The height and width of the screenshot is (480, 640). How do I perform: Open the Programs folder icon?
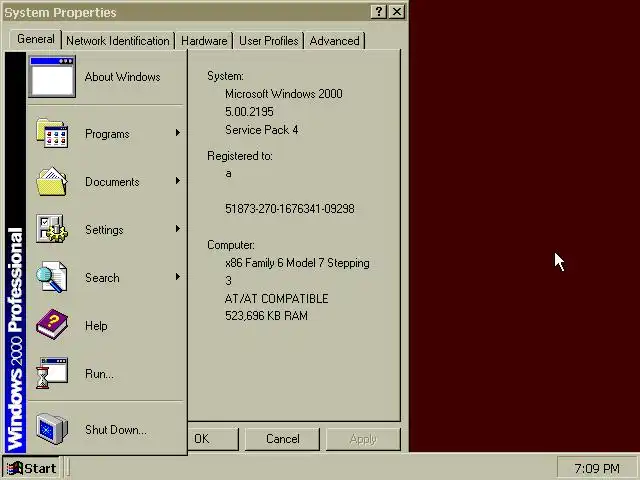[x=52, y=133]
